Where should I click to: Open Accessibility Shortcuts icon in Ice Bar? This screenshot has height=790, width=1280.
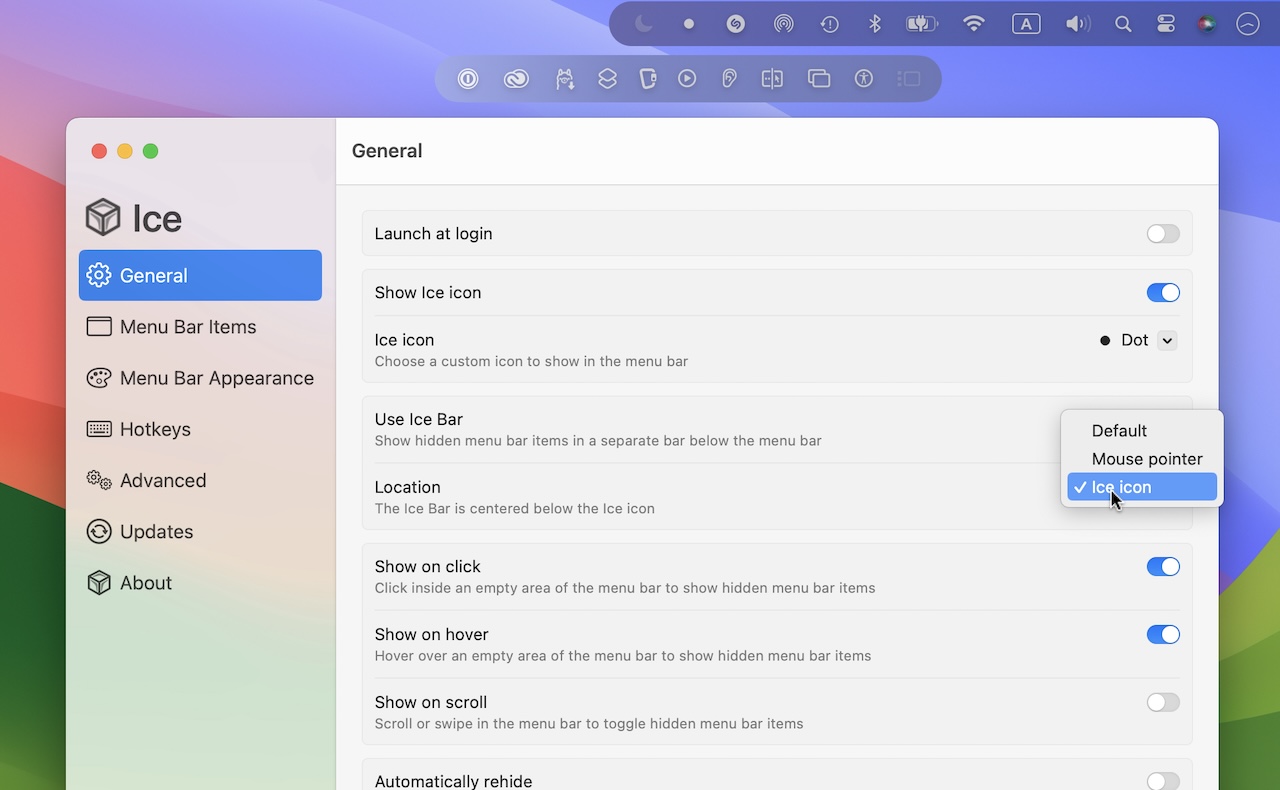point(864,78)
